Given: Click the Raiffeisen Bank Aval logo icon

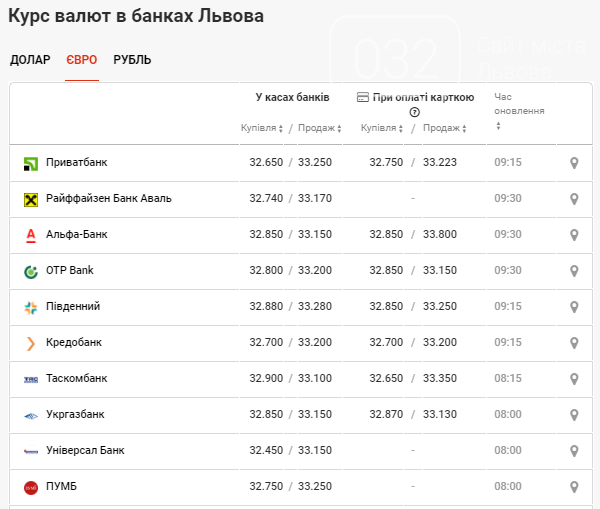Looking at the screenshot, I should pyautogui.click(x=31, y=199).
